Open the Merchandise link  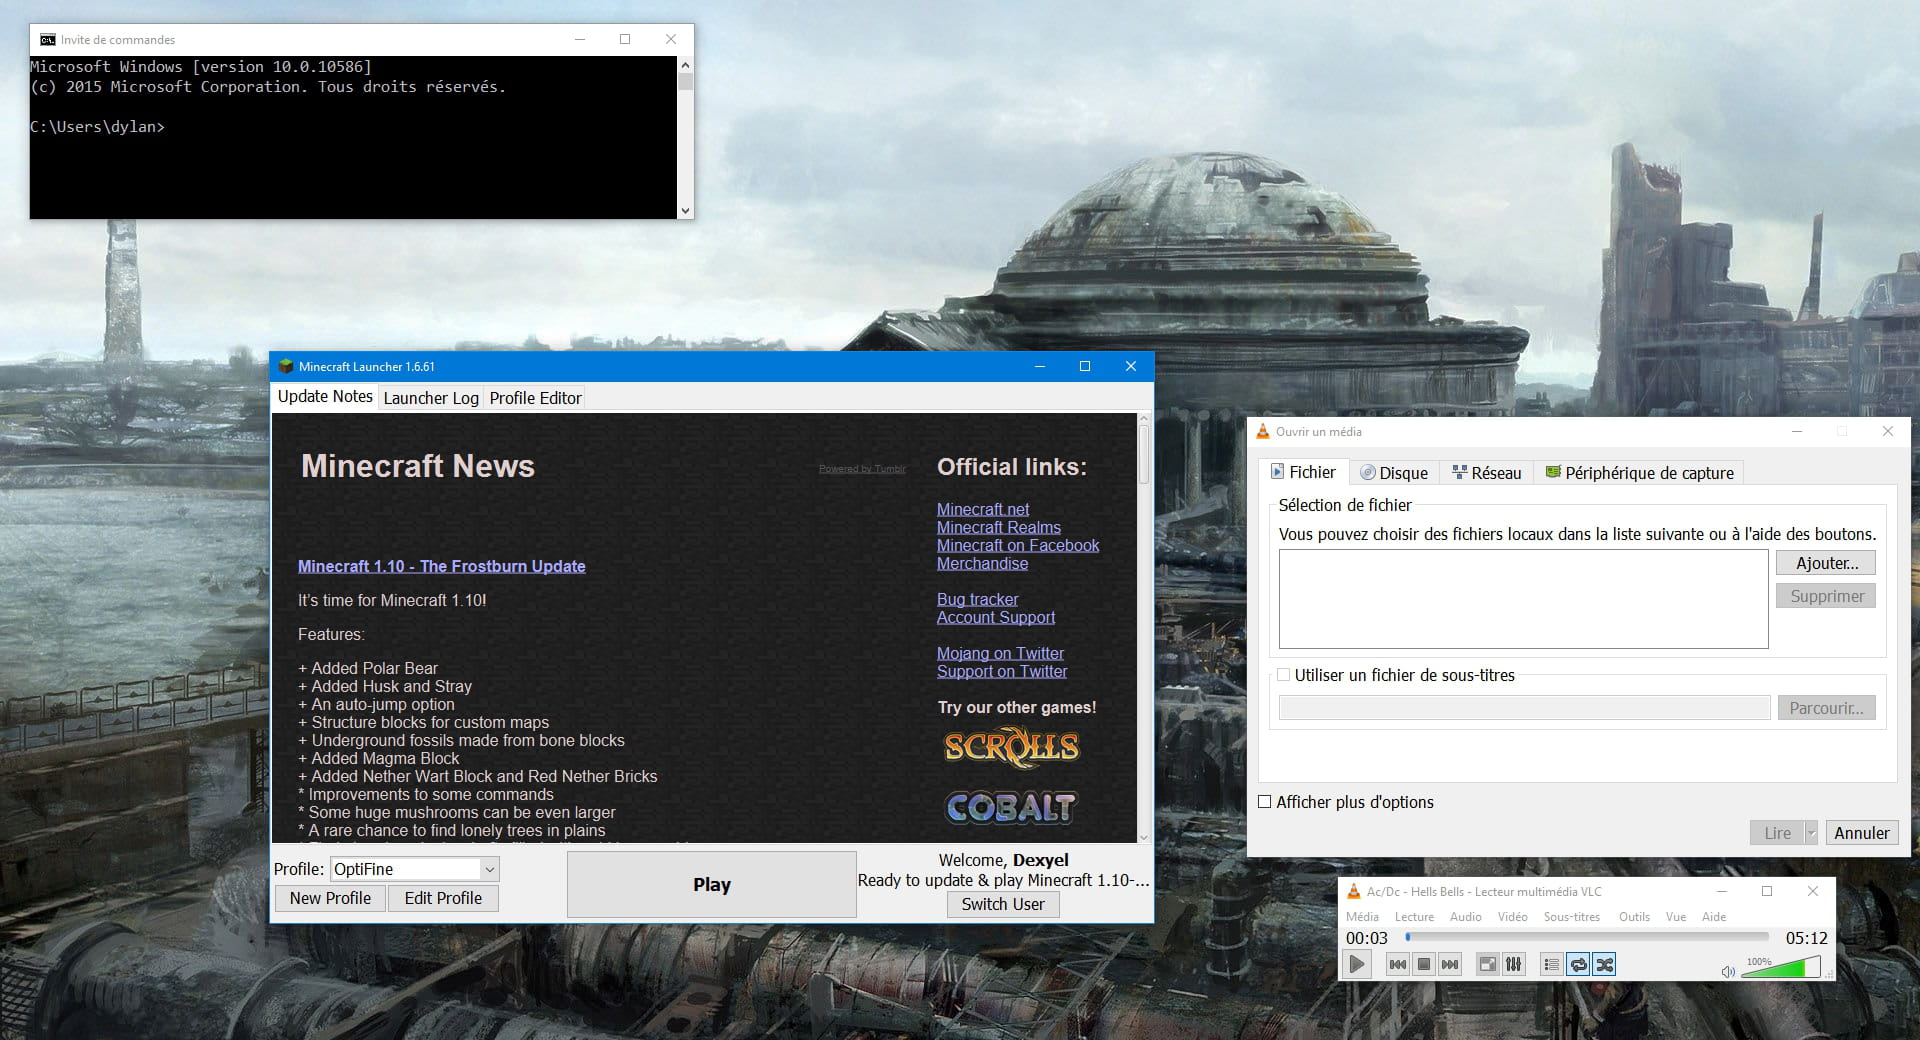[x=982, y=563]
